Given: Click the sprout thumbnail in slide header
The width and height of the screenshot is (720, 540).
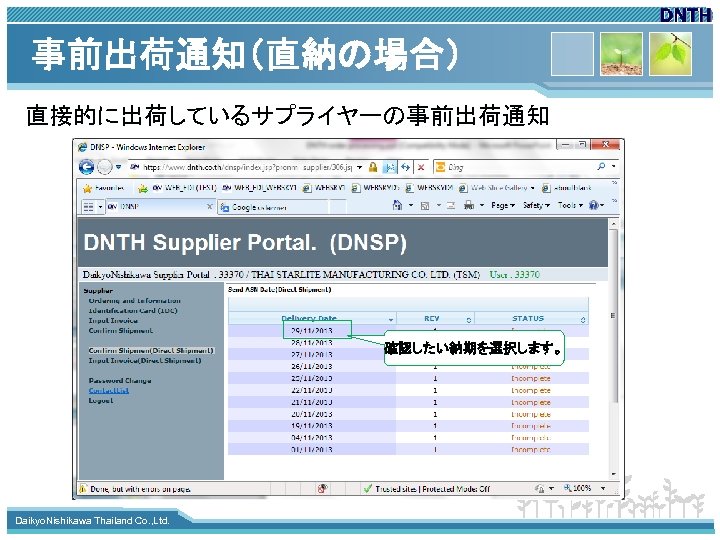Looking at the screenshot, I should point(621,54).
